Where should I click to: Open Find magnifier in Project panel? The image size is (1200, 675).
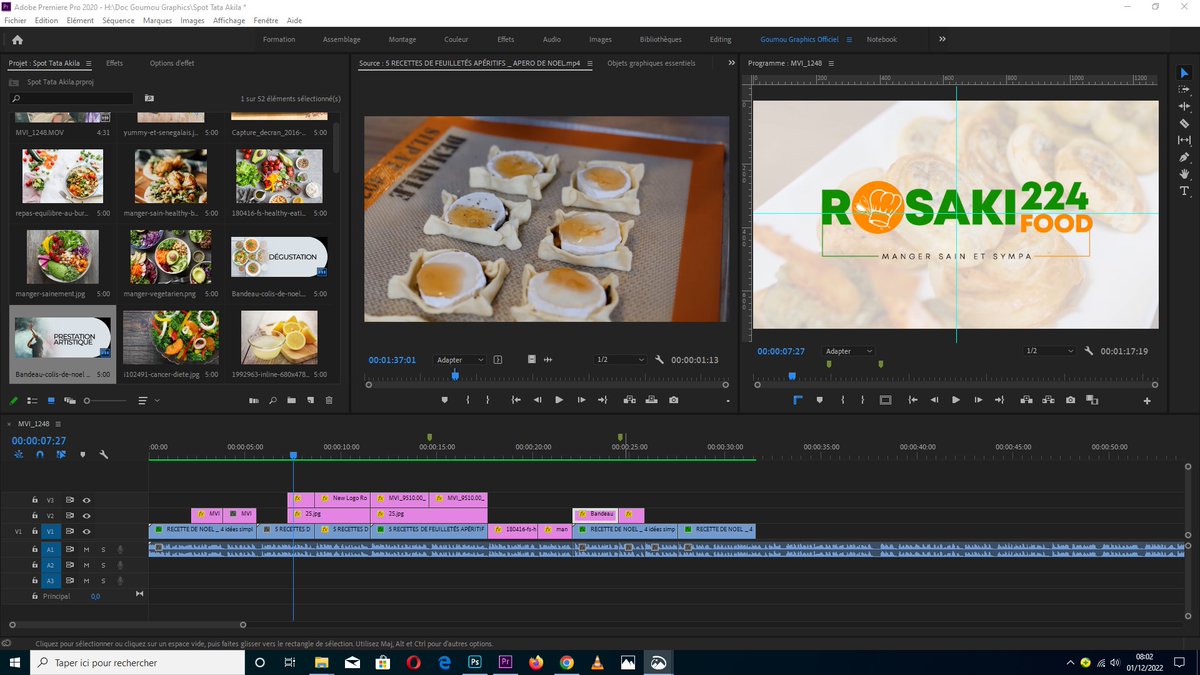(x=272, y=400)
